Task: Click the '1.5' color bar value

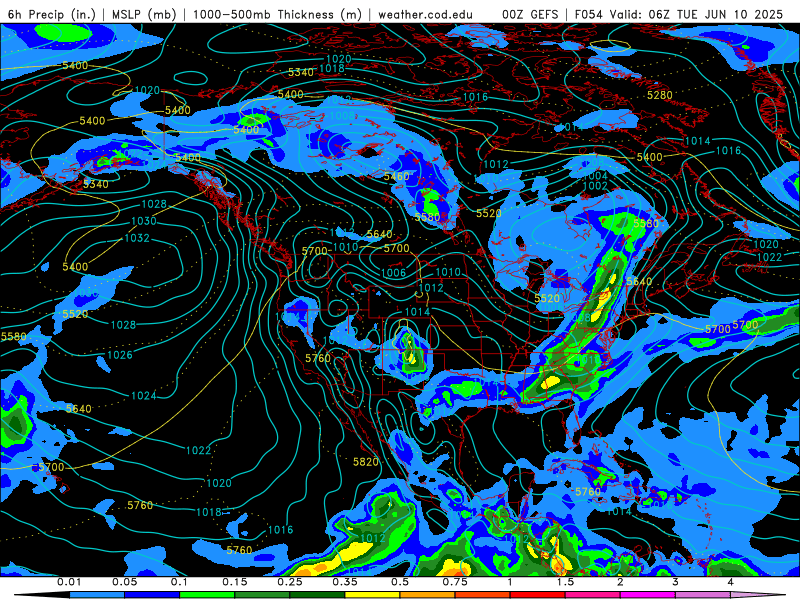Action: pyautogui.click(x=565, y=582)
